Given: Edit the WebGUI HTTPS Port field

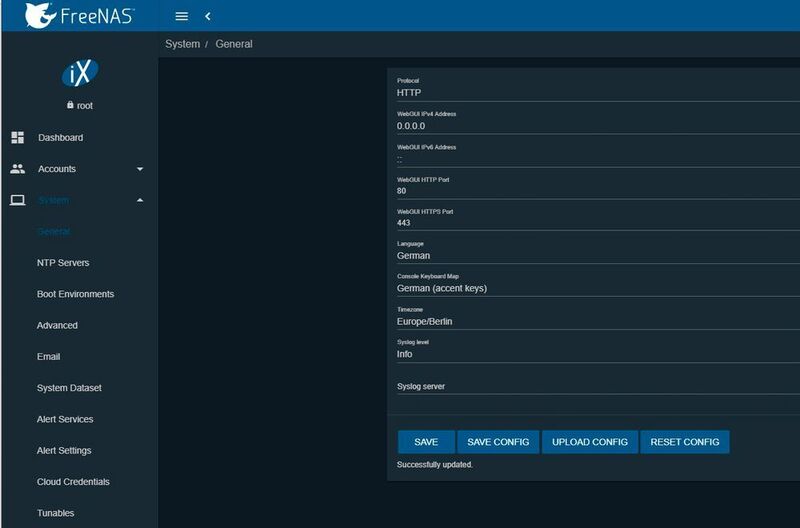Looking at the screenshot, I should click(598, 223).
